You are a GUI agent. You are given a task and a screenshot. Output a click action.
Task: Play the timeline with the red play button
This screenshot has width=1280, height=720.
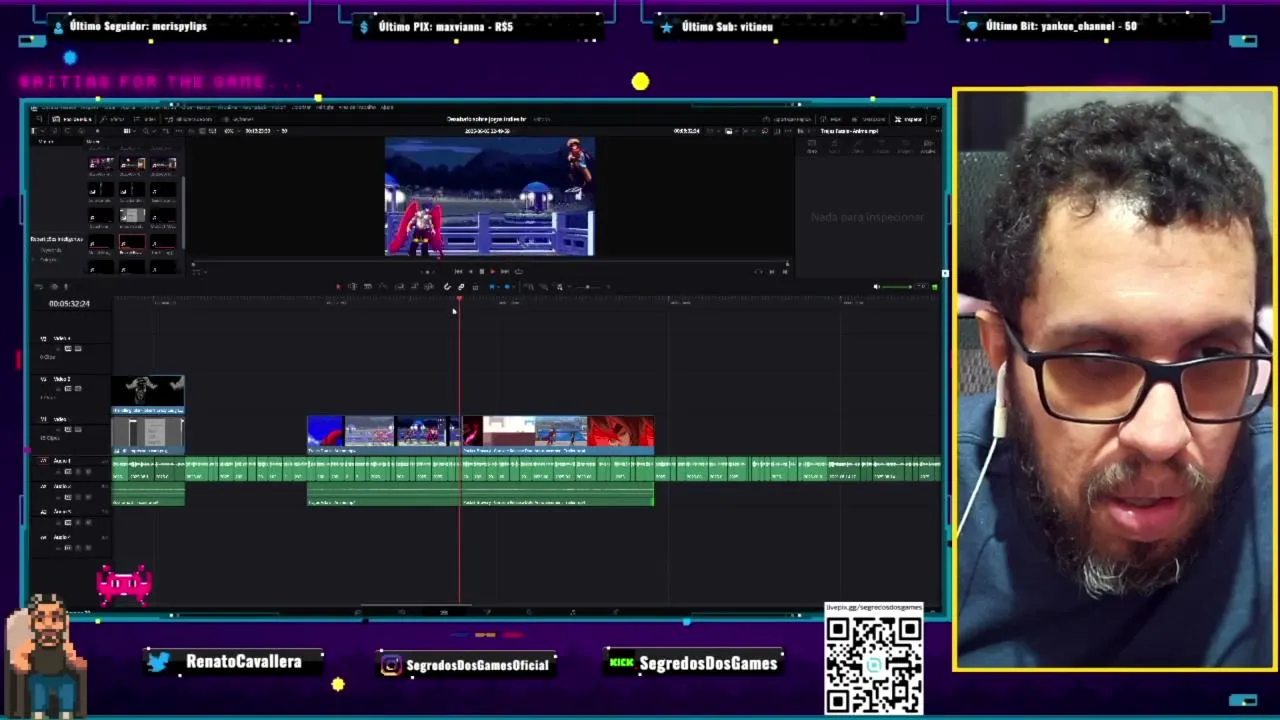click(x=492, y=271)
